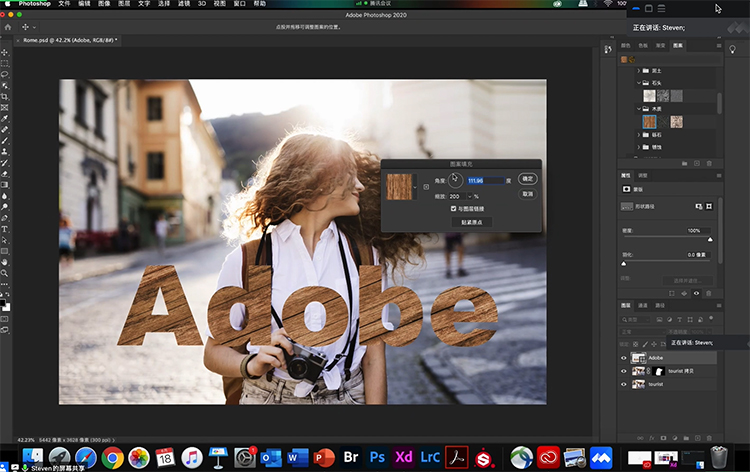Select the Type tool in the toolbar

coord(5,229)
